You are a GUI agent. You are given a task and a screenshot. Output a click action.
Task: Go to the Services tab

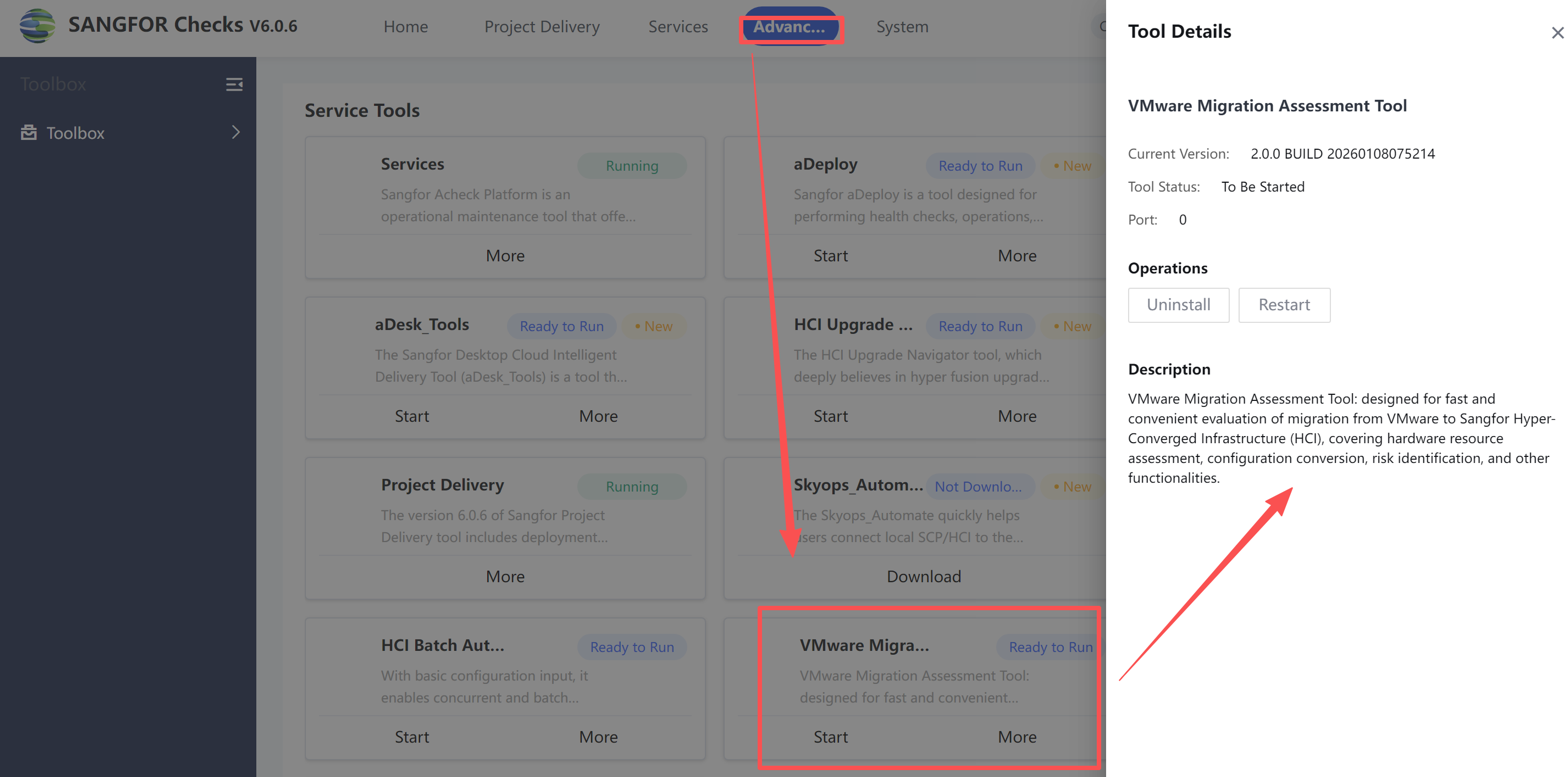tap(678, 27)
